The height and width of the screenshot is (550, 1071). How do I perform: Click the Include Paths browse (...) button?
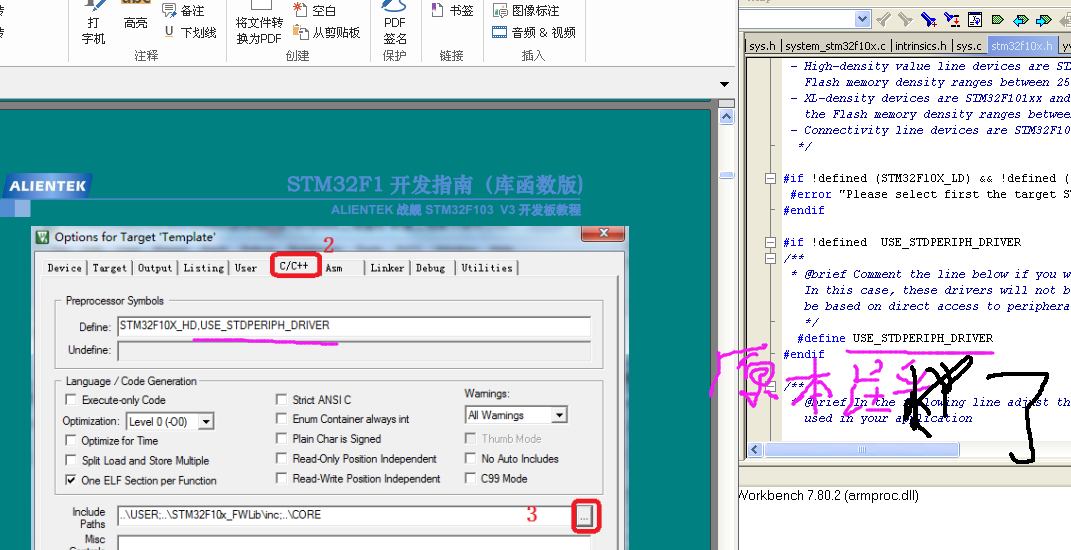coord(585,517)
